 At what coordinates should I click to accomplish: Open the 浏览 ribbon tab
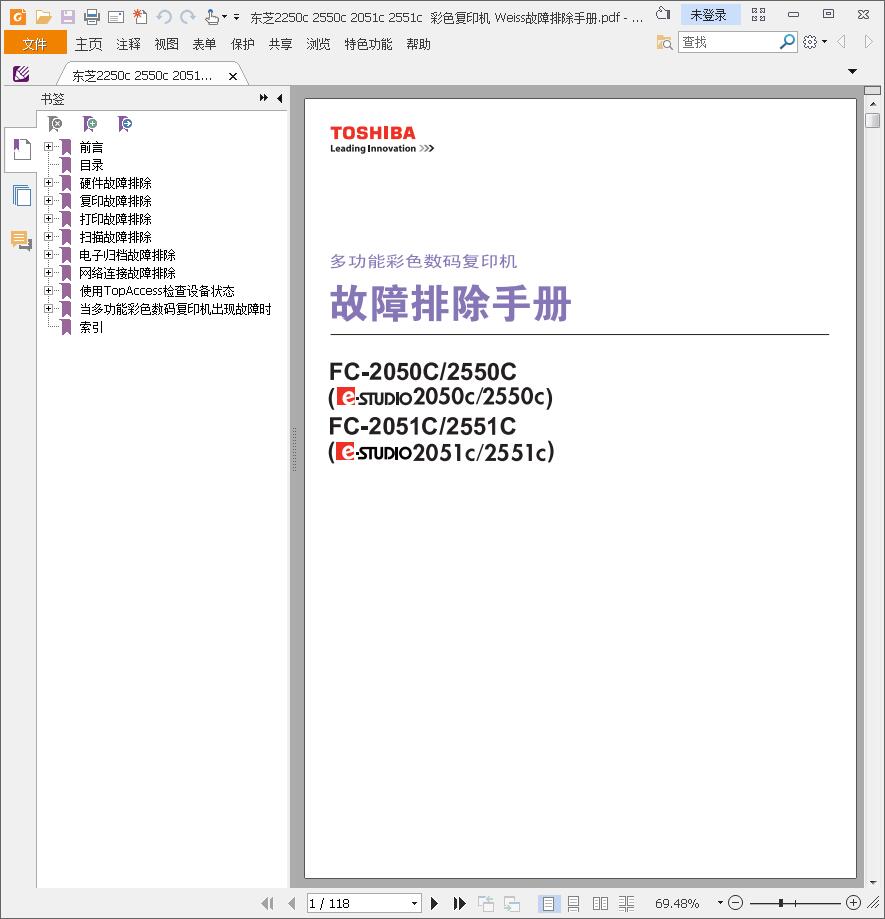[x=318, y=44]
